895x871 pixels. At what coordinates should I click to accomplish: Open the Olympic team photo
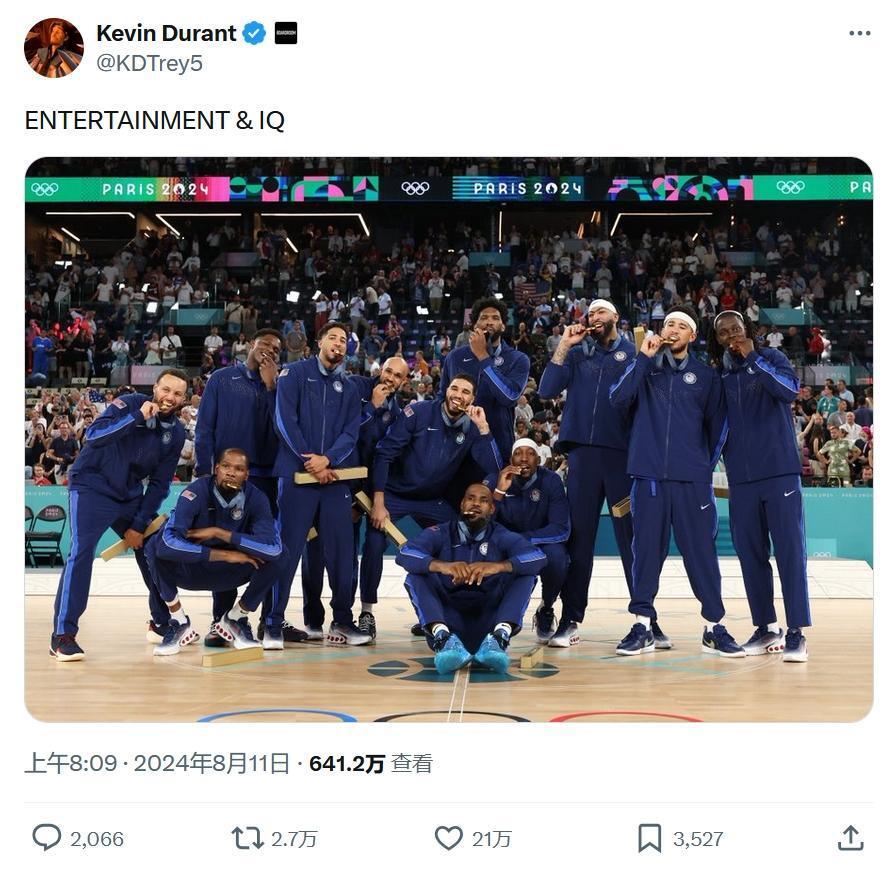449,439
